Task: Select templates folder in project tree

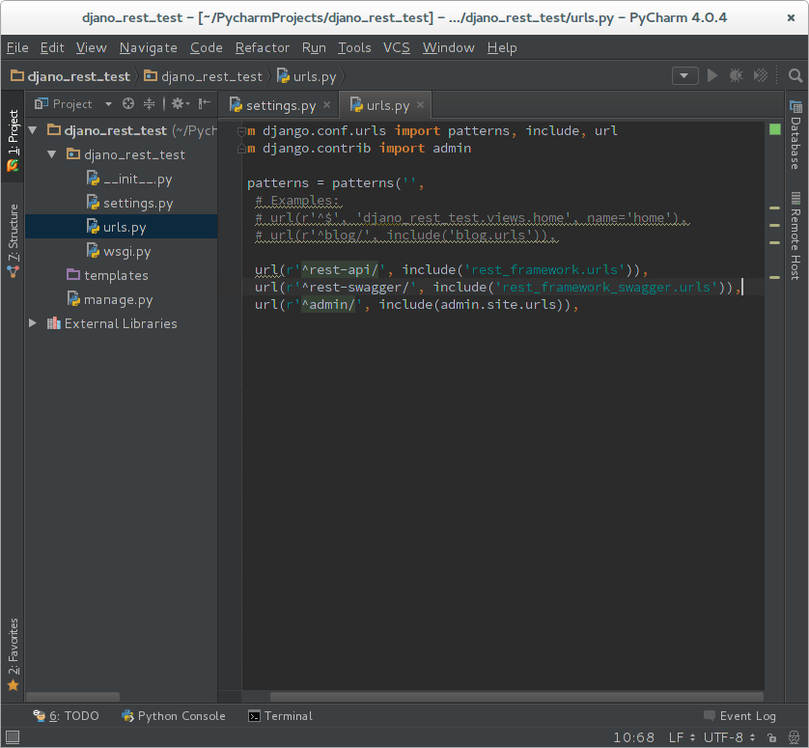Action: 107,275
